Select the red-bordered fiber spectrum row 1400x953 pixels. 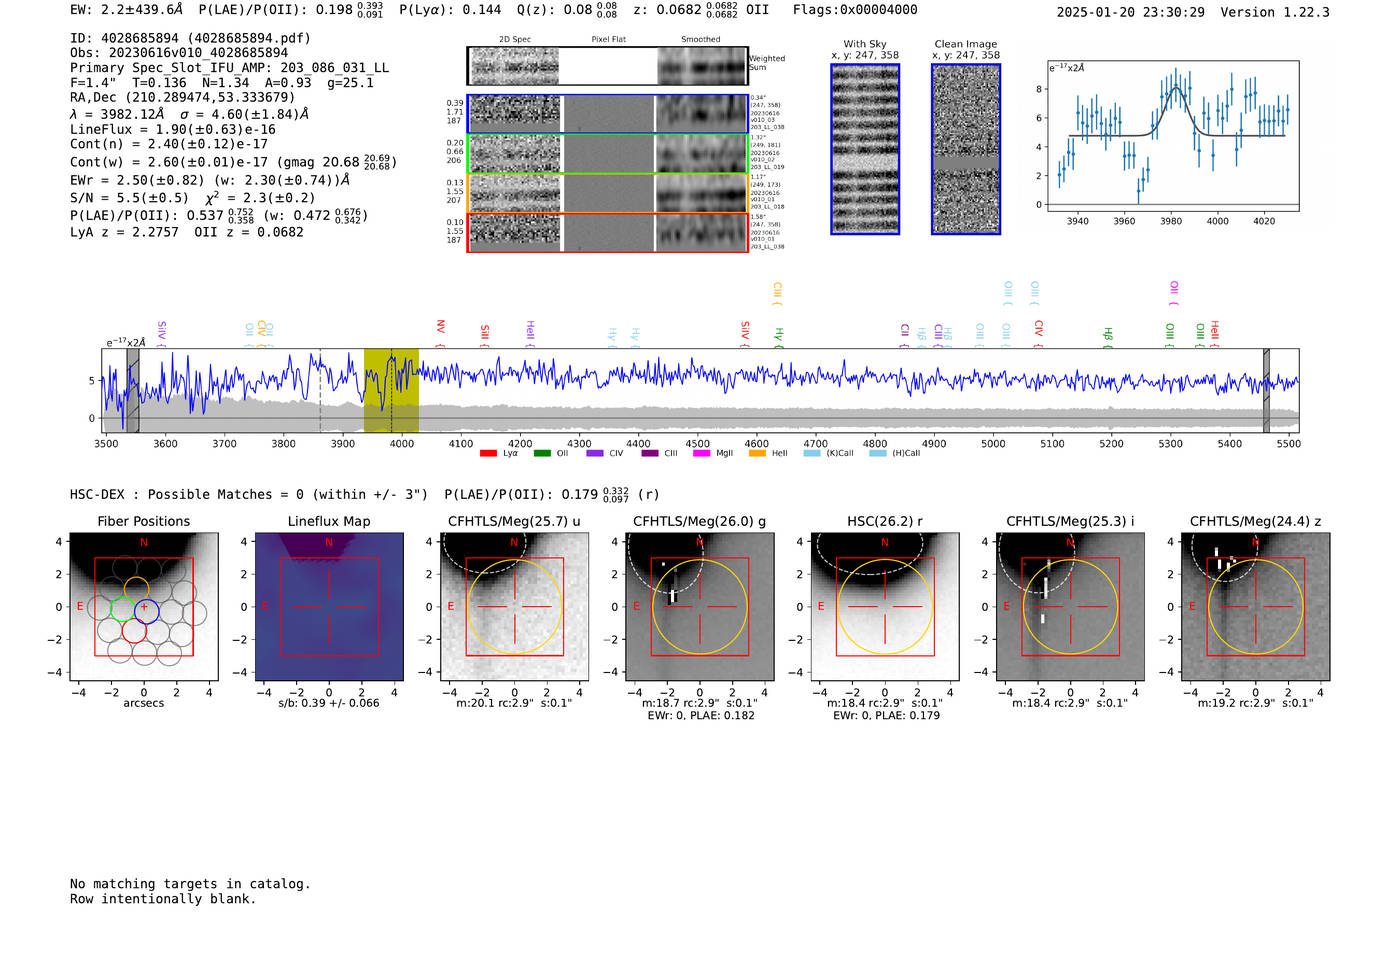607,232
